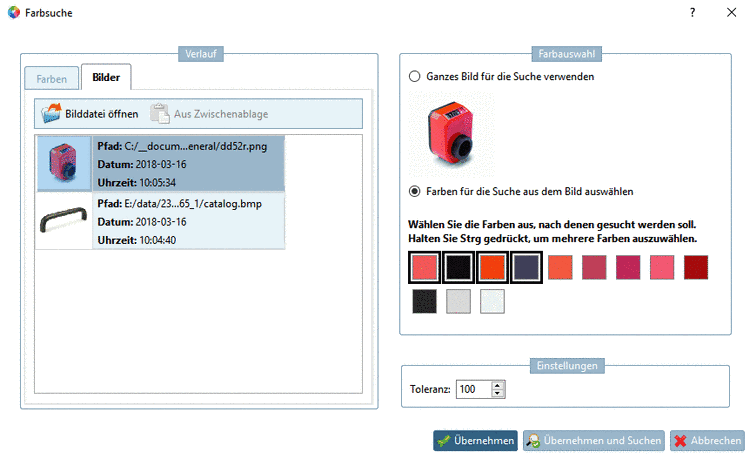The width and height of the screenshot is (750, 459).
Task: Click the help question mark in title bar
Action: (692, 12)
